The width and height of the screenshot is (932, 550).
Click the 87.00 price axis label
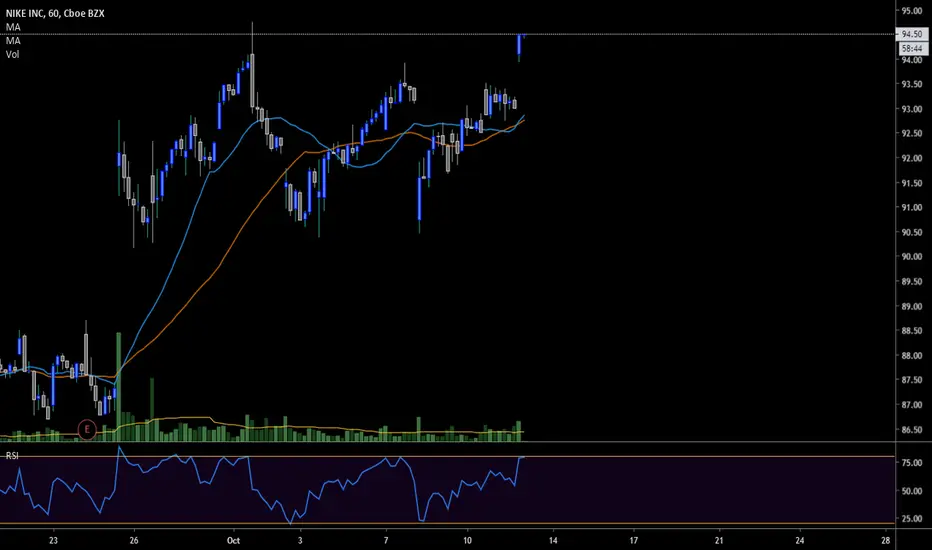pyautogui.click(x=912, y=405)
